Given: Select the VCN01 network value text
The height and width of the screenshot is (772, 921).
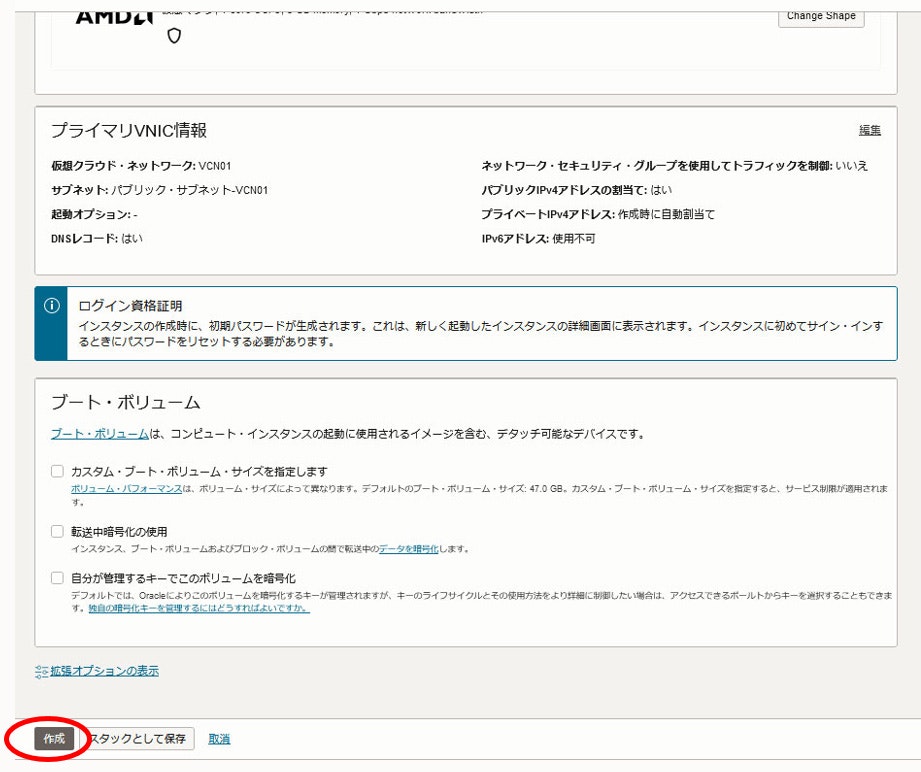Looking at the screenshot, I should (x=215, y=166).
